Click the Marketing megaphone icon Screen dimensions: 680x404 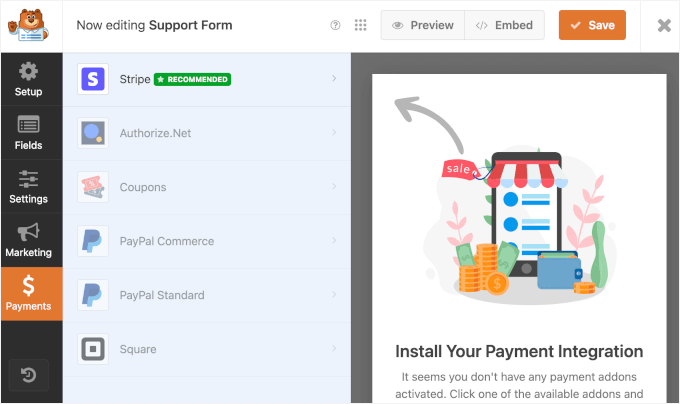tap(28, 232)
